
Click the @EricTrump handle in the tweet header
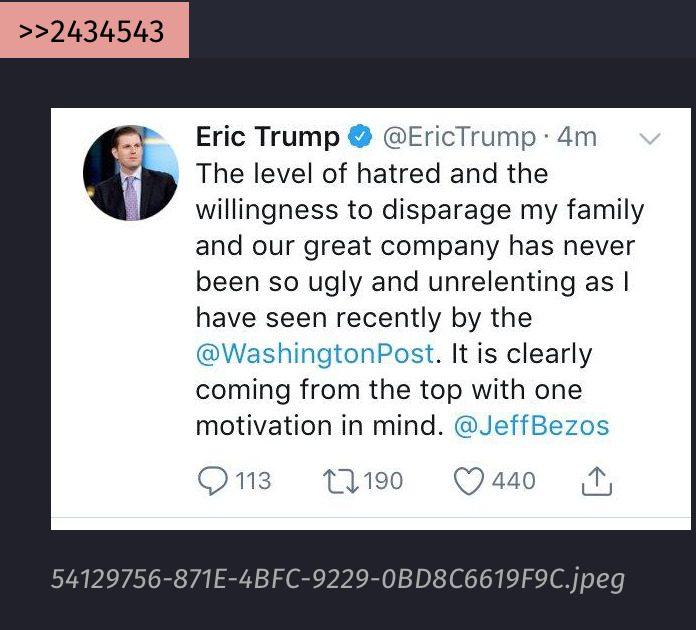click(459, 137)
